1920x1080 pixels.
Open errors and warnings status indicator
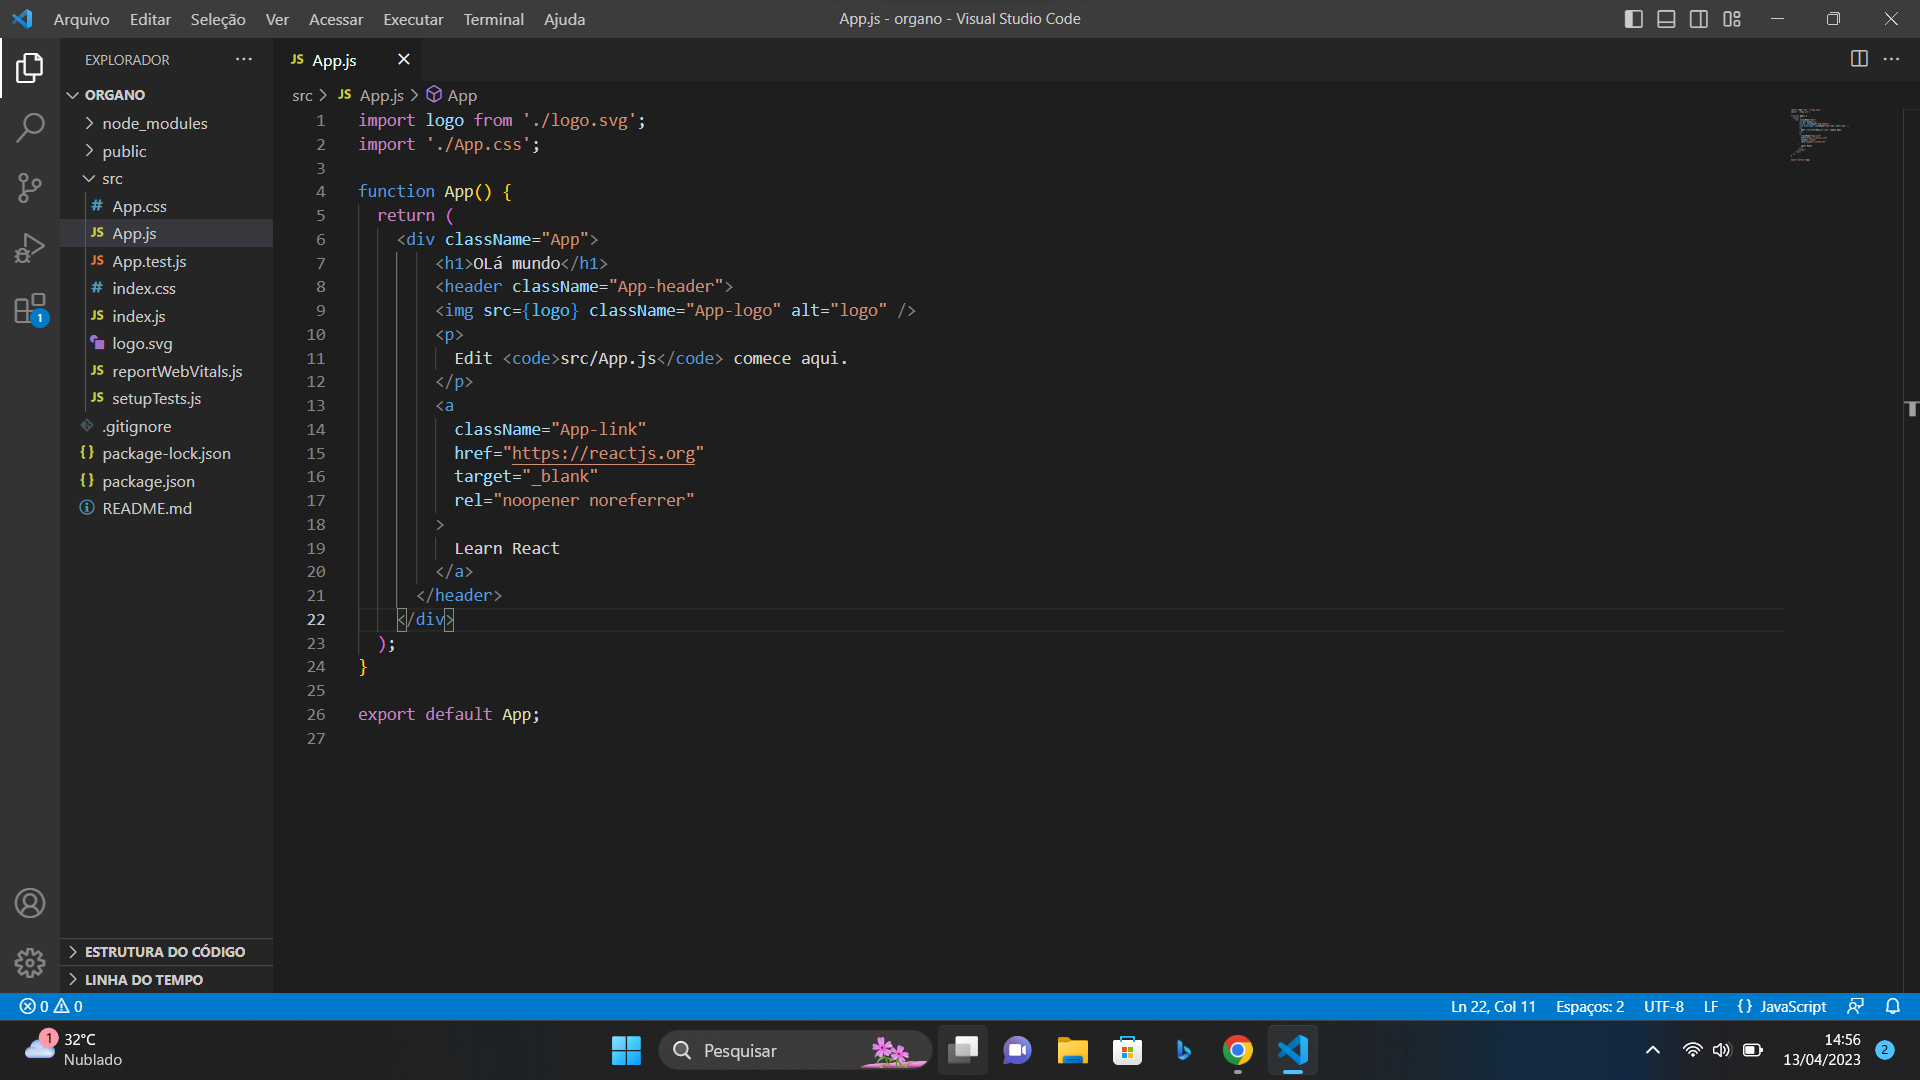51,1006
